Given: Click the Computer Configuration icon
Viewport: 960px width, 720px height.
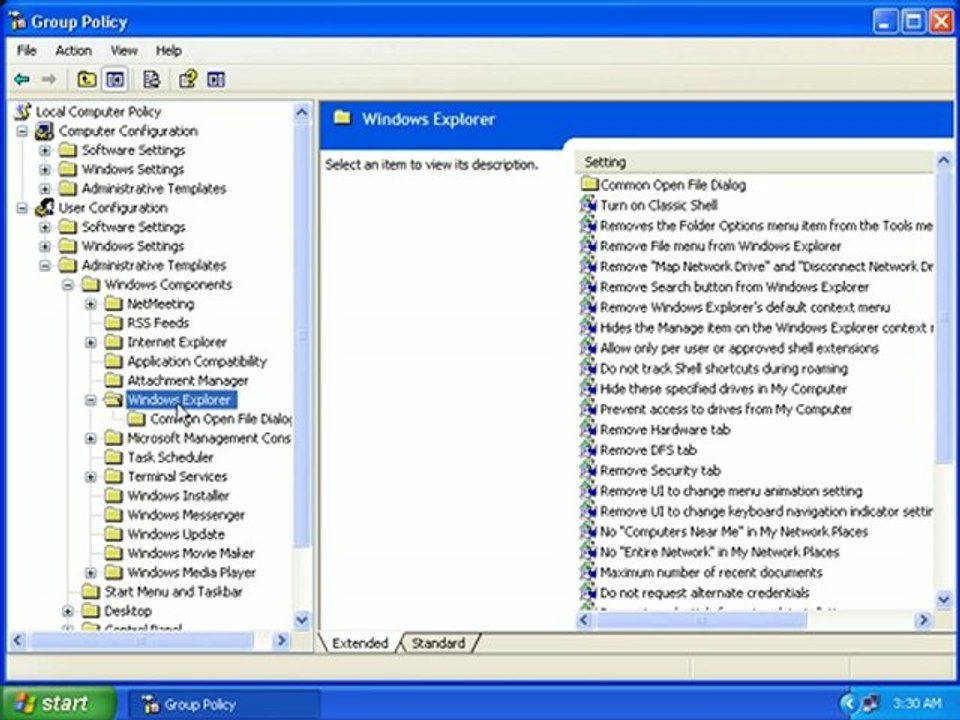Looking at the screenshot, I should pos(45,131).
